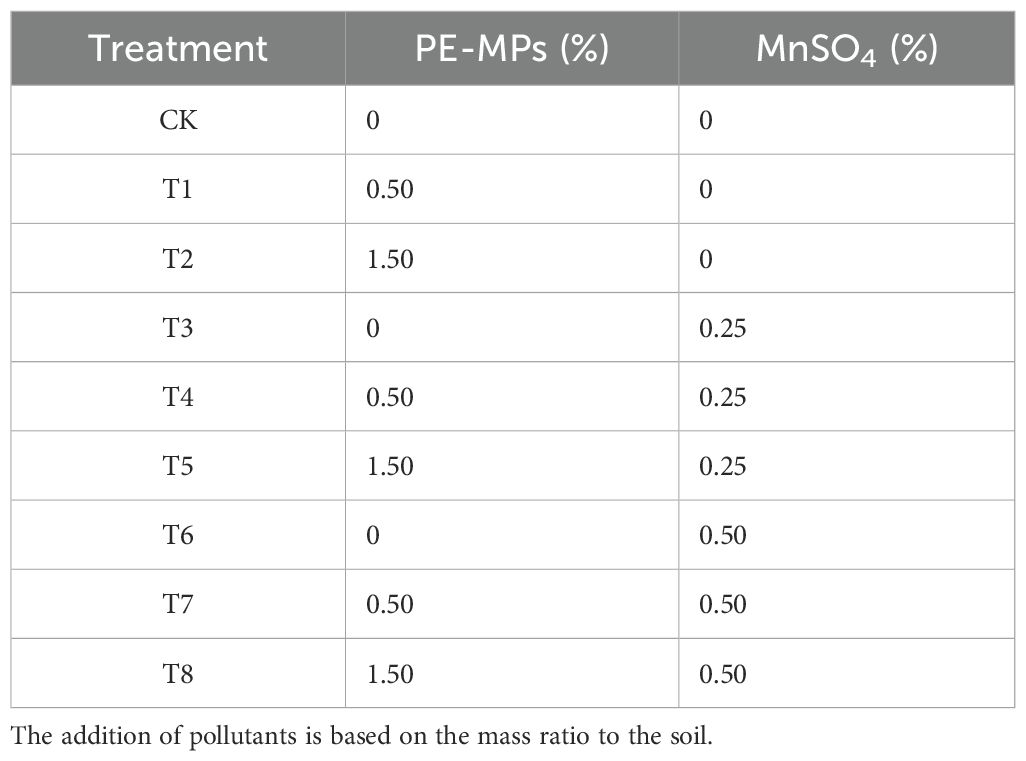Click the PE-MPs value in row T2
This screenshot has width=1026, height=761.
coord(390,259)
